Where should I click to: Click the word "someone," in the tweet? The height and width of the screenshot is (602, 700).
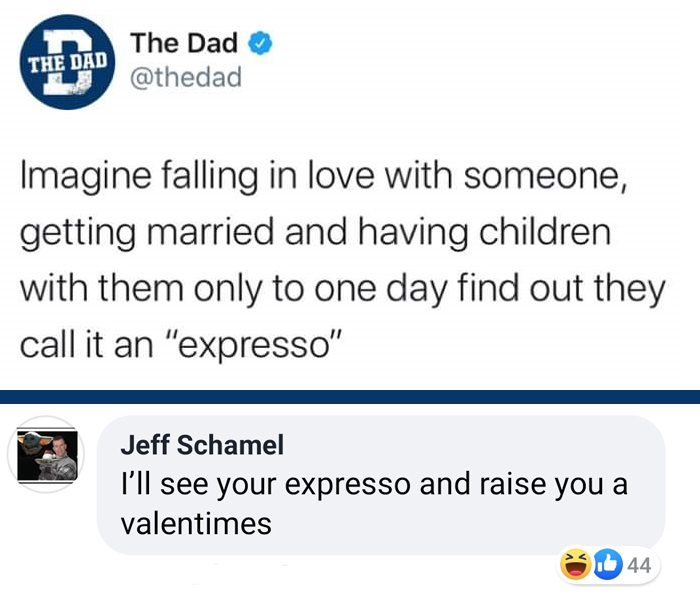545,175
